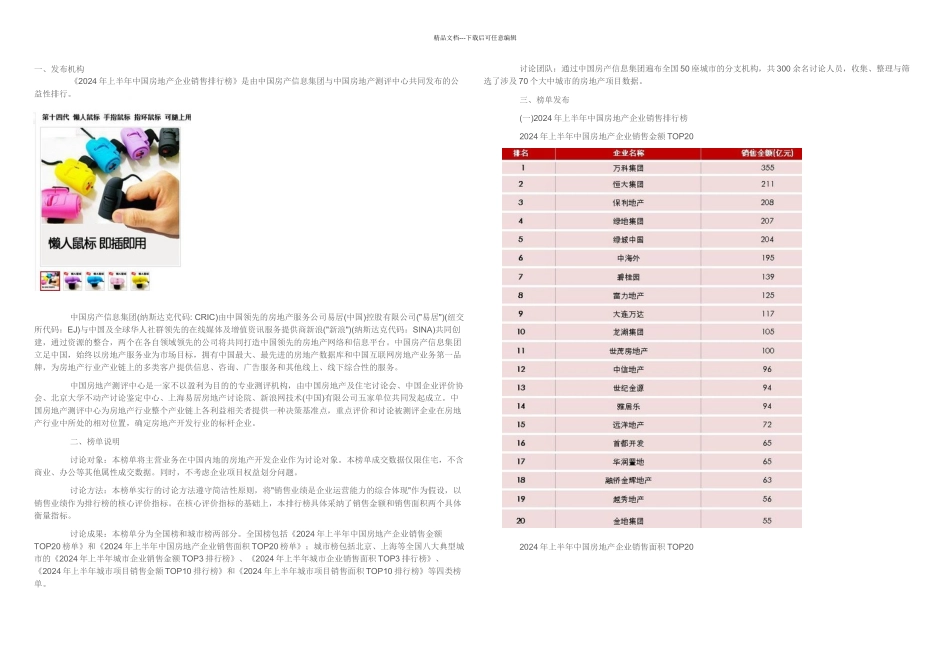This screenshot has width=950, height=672.
Task: Click the sales value 117
Action: click(x=768, y=313)
